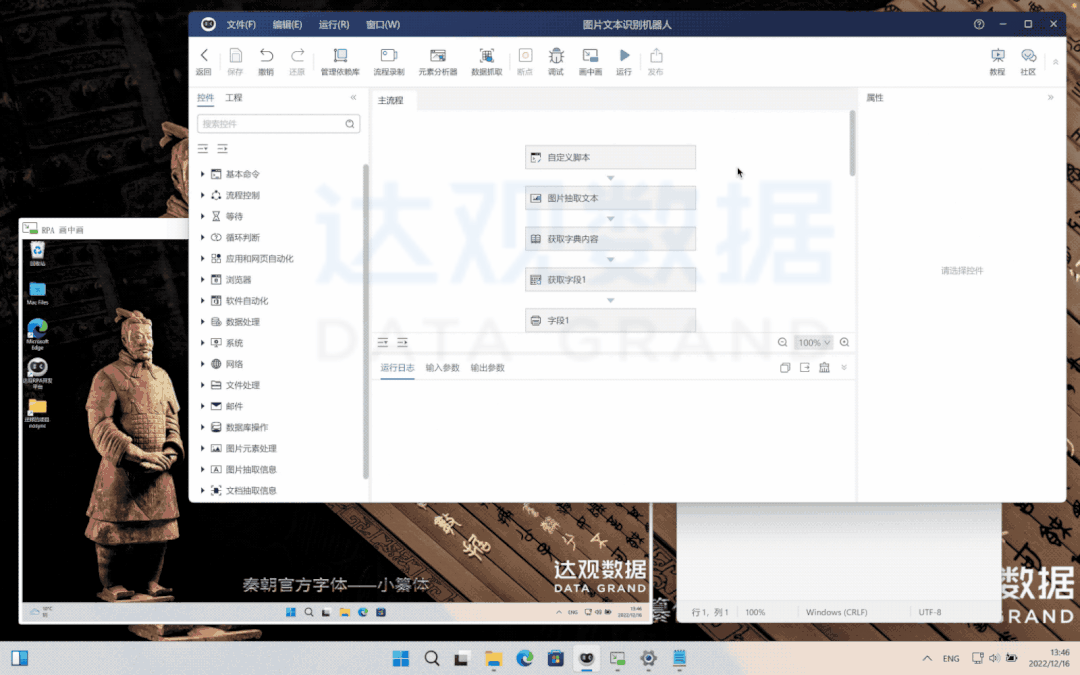Open the 编辑(E) menu

coord(287,25)
